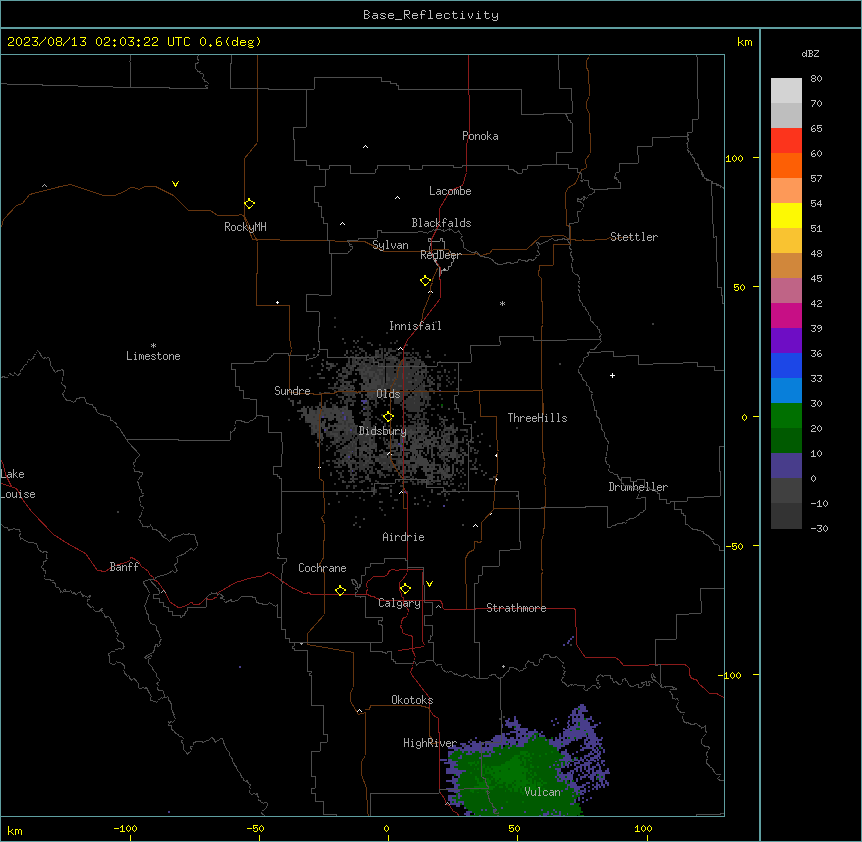Viewport: 862px width, 842px height.
Task: Click the dBZ legend heading
Action: (810, 54)
